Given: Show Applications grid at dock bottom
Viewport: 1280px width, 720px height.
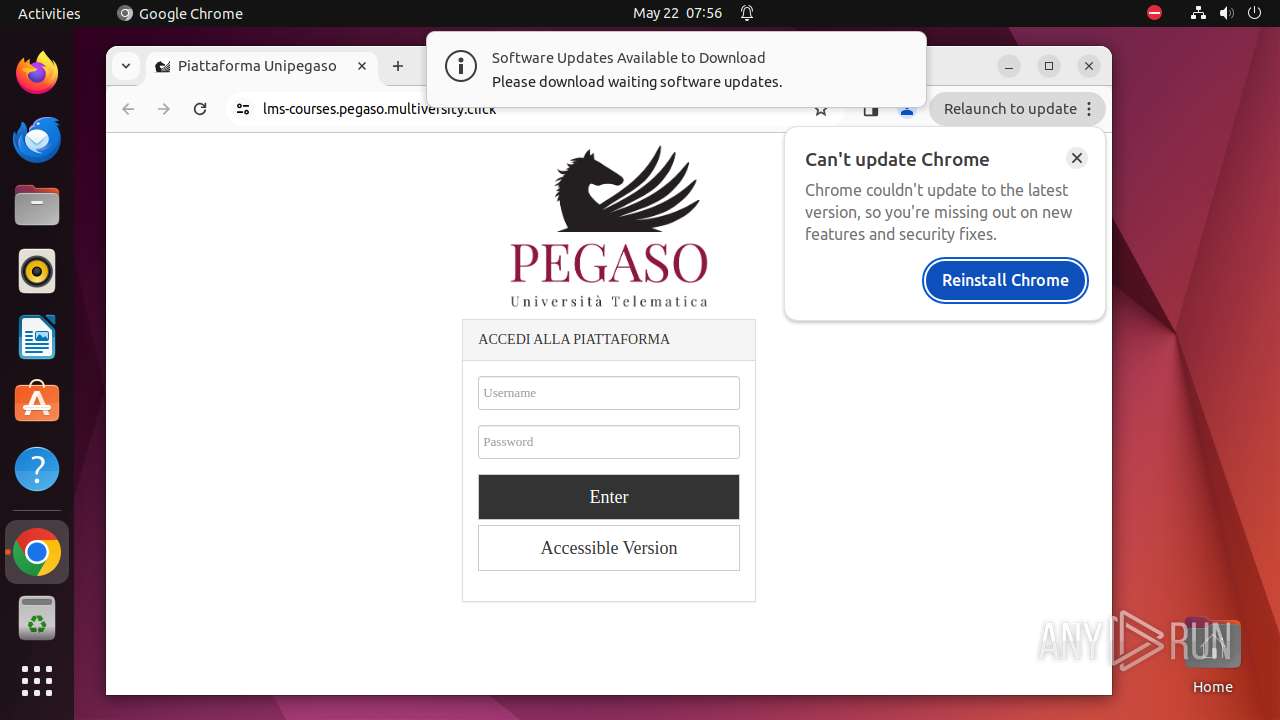Looking at the screenshot, I should tap(37, 681).
